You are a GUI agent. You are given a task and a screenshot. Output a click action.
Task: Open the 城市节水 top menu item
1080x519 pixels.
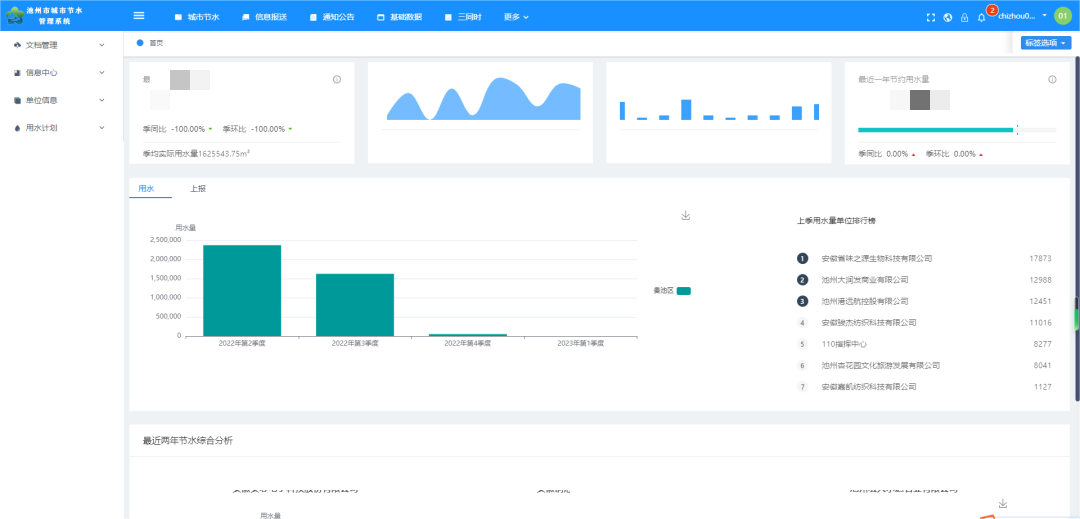pyautogui.click(x=197, y=17)
